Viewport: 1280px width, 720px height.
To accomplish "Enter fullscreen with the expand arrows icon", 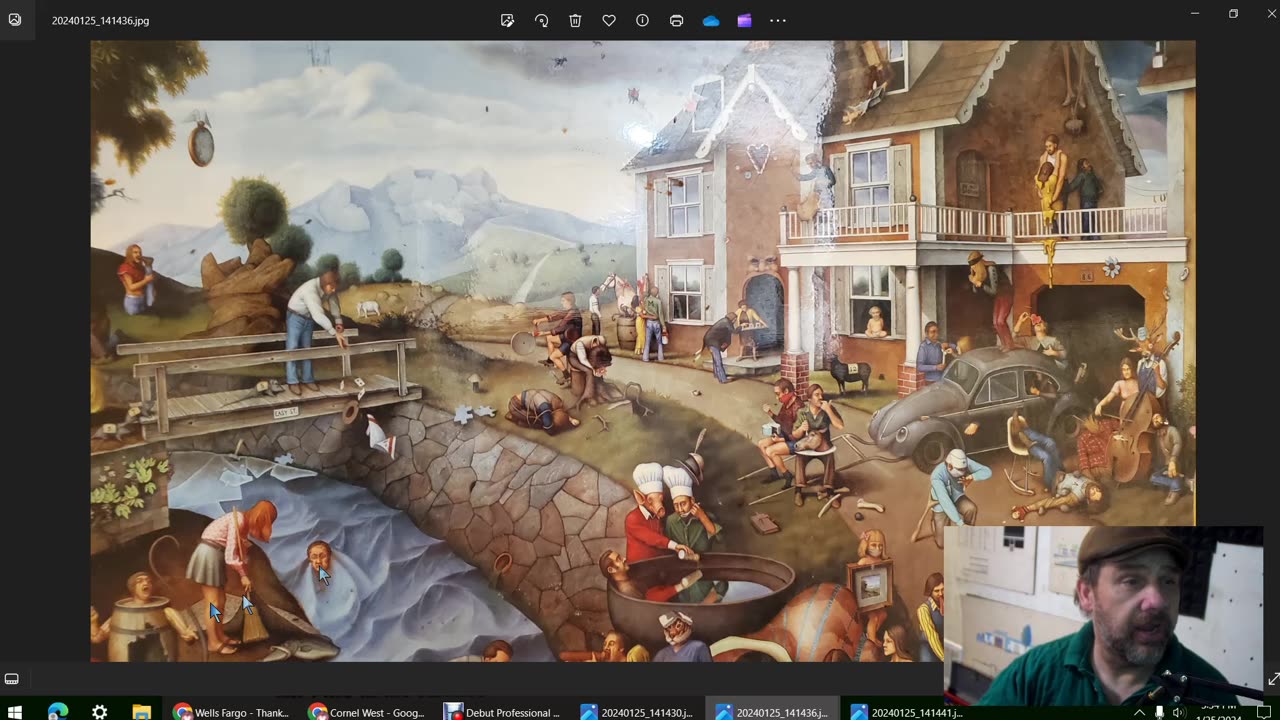I will [1273, 680].
